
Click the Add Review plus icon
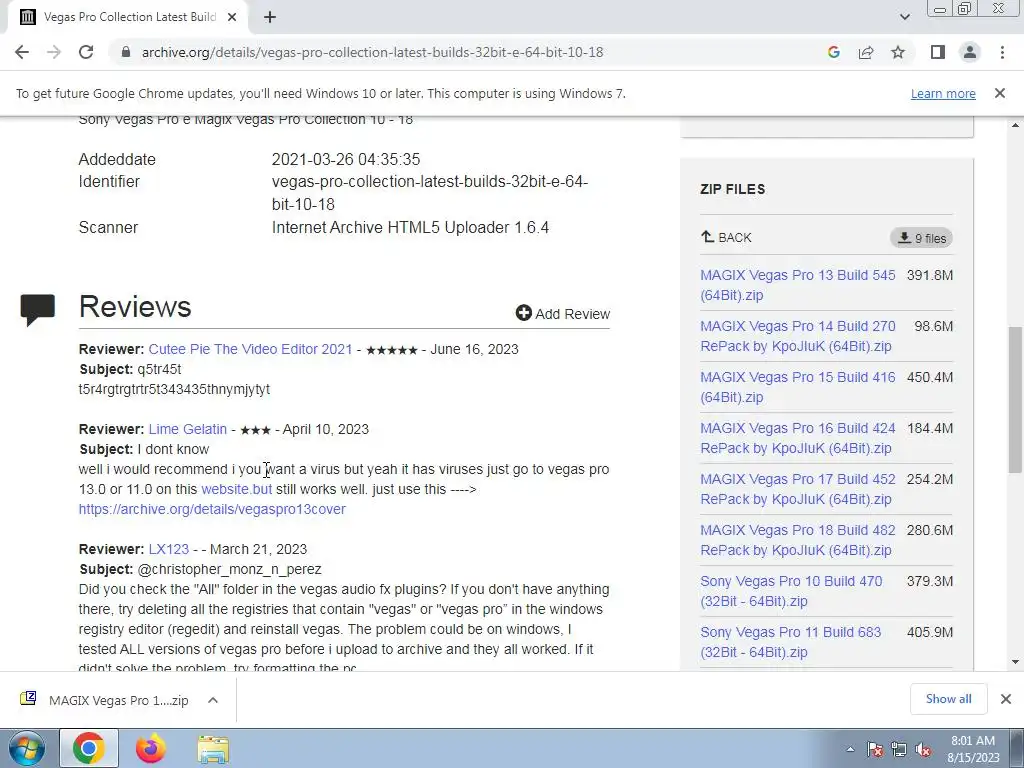click(524, 313)
